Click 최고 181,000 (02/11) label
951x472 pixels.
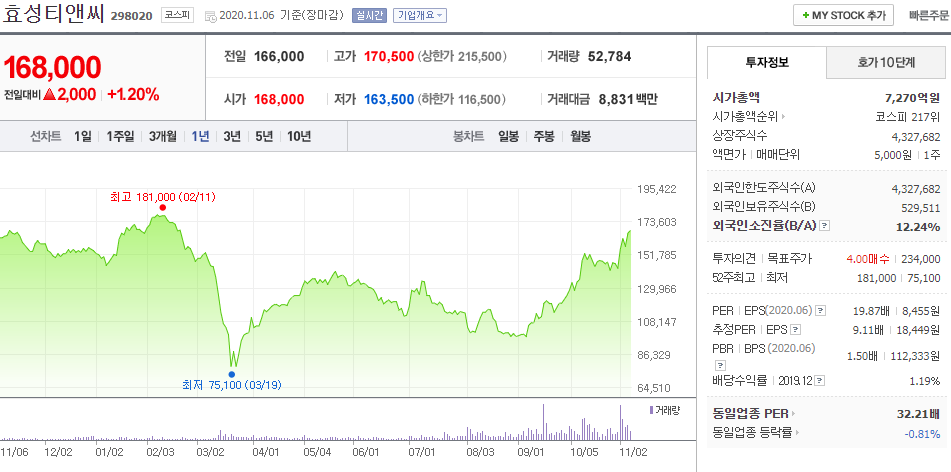point(163,197)
